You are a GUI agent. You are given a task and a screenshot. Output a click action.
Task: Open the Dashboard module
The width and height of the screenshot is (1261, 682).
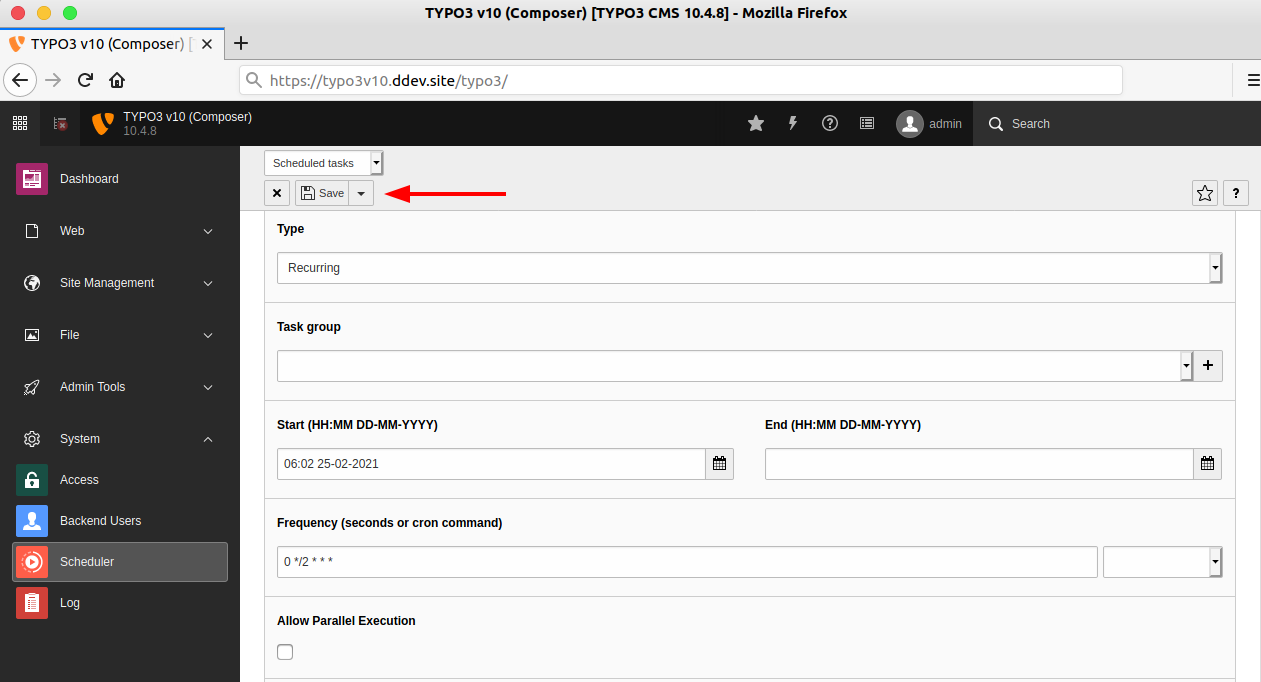pos(89,179)
